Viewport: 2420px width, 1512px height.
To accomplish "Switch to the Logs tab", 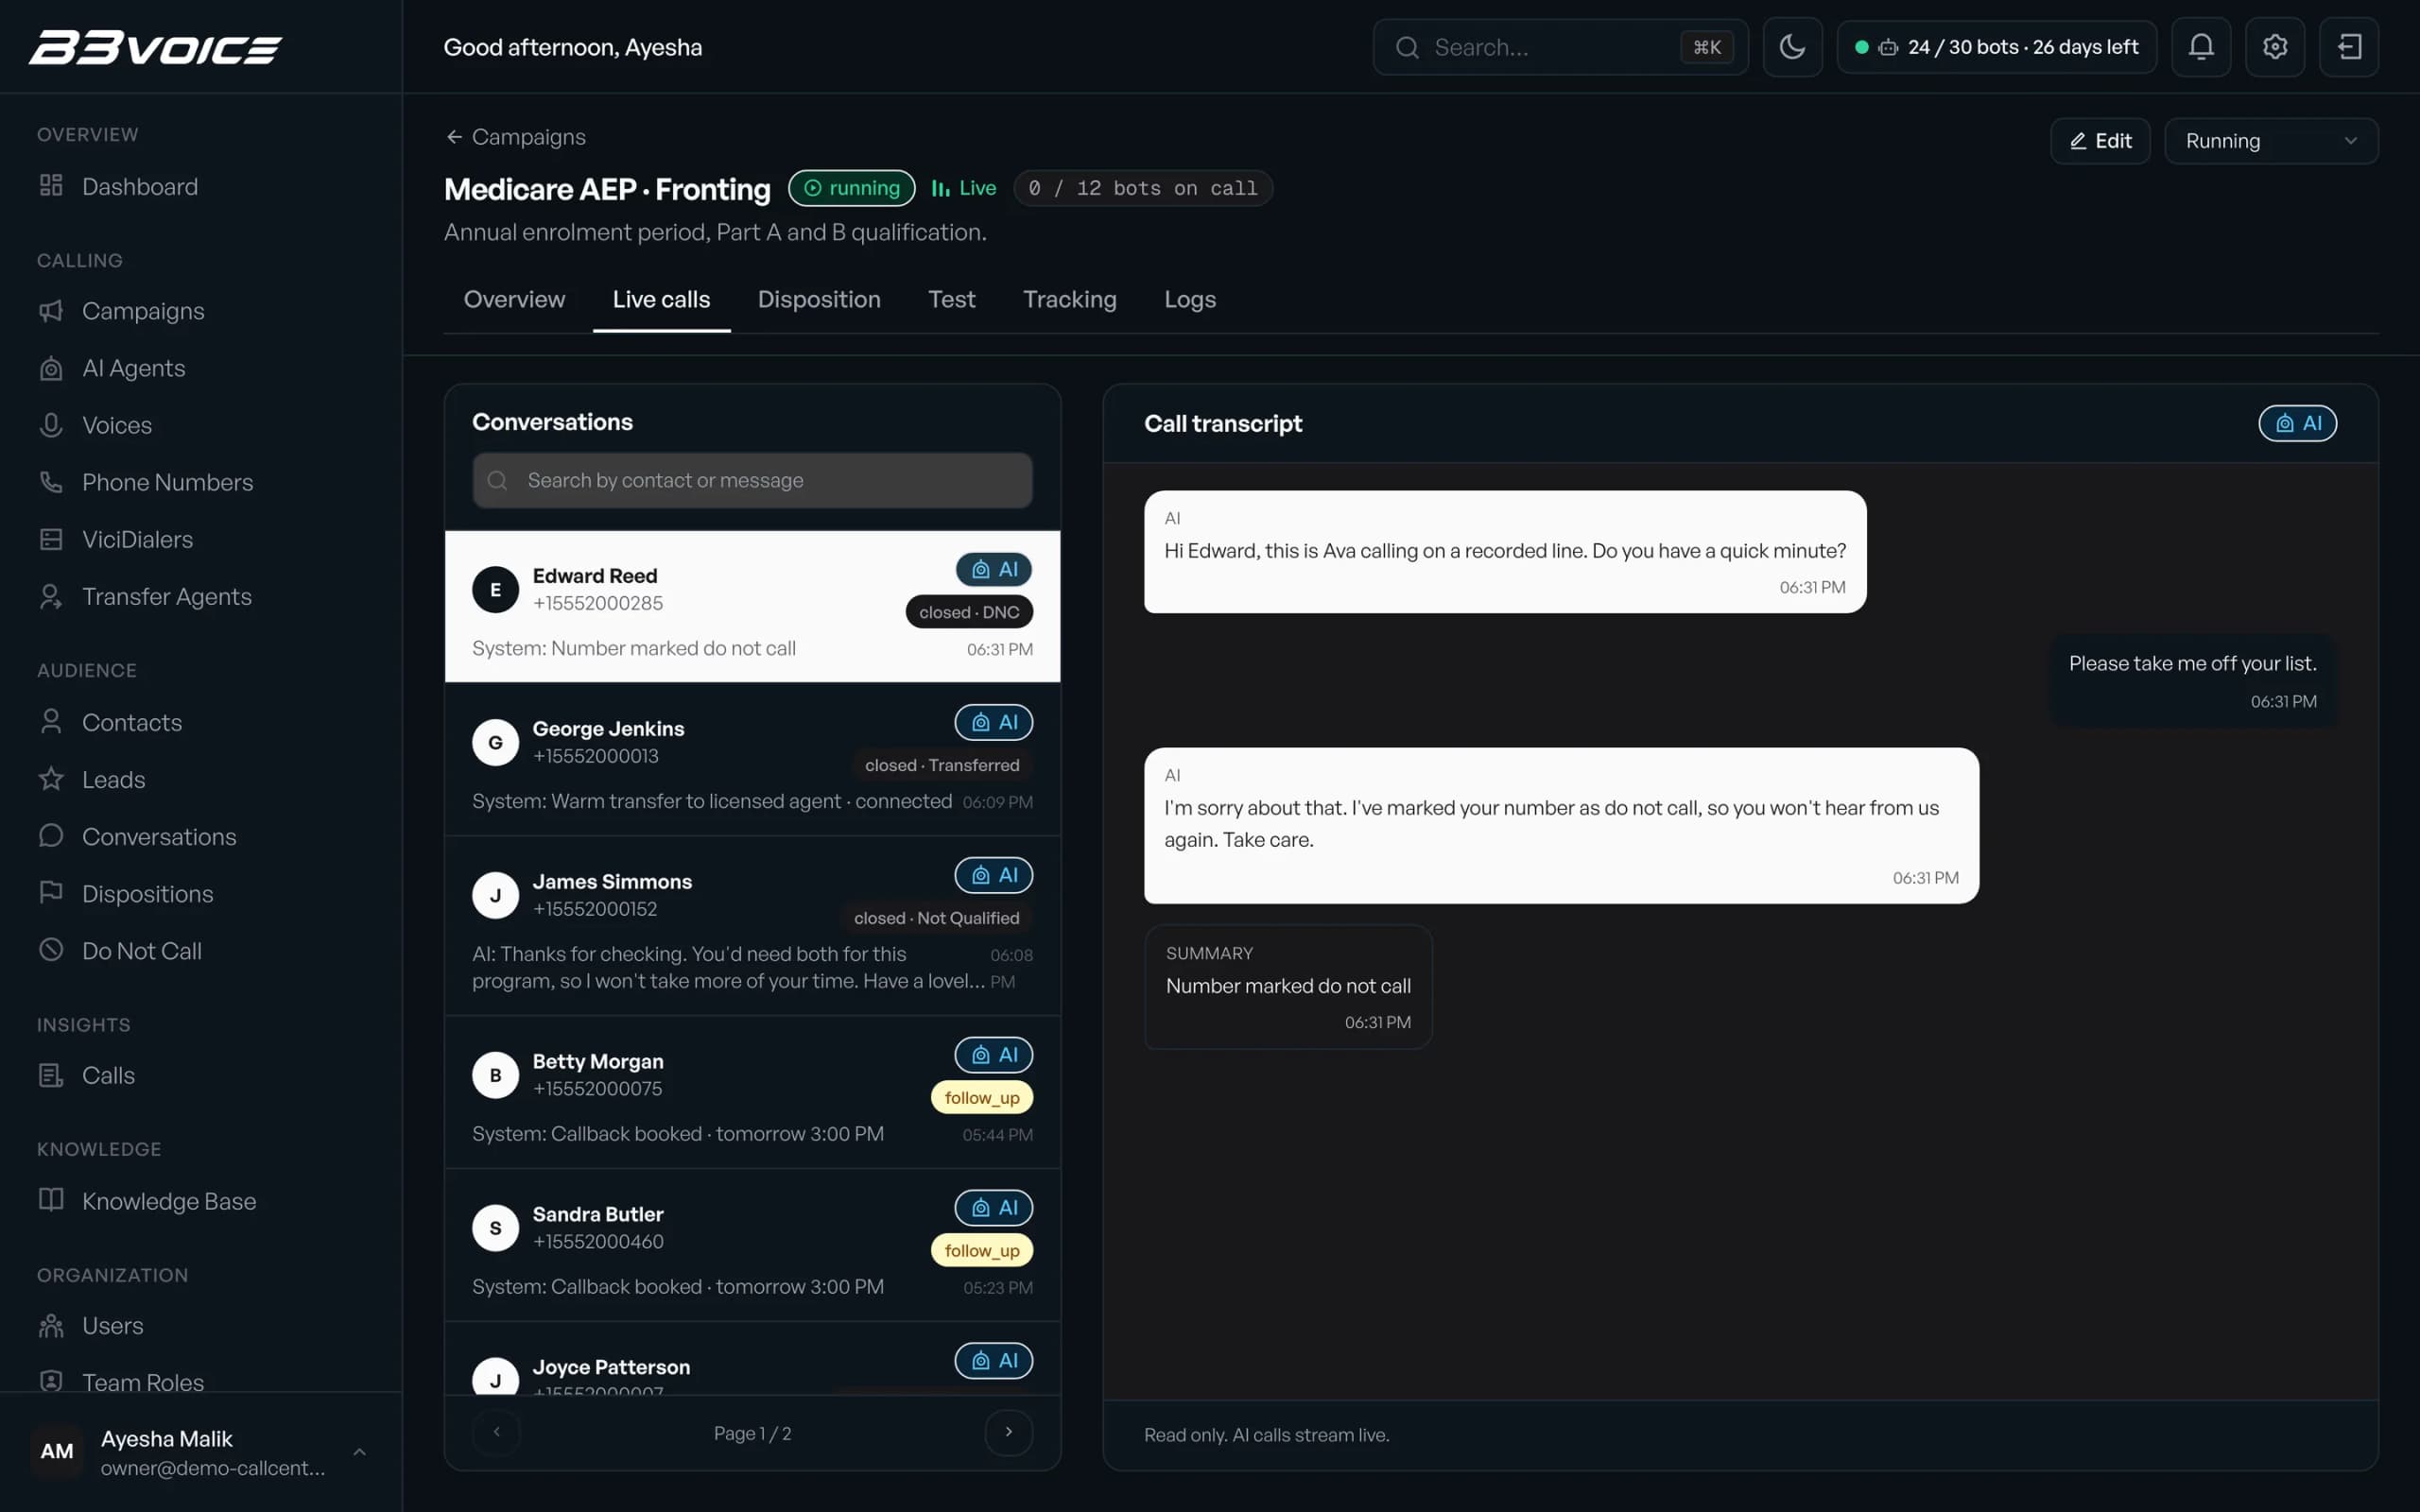I will tap(1190, 299).
